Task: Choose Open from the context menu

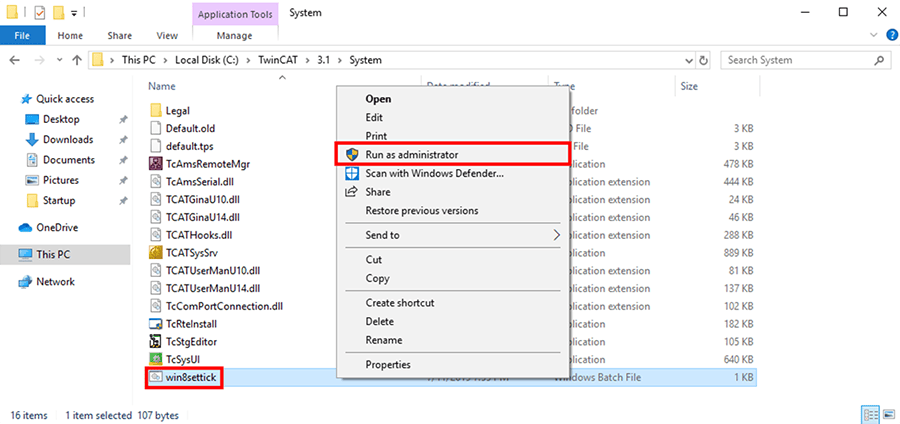Action: click(x=453, y=99)
